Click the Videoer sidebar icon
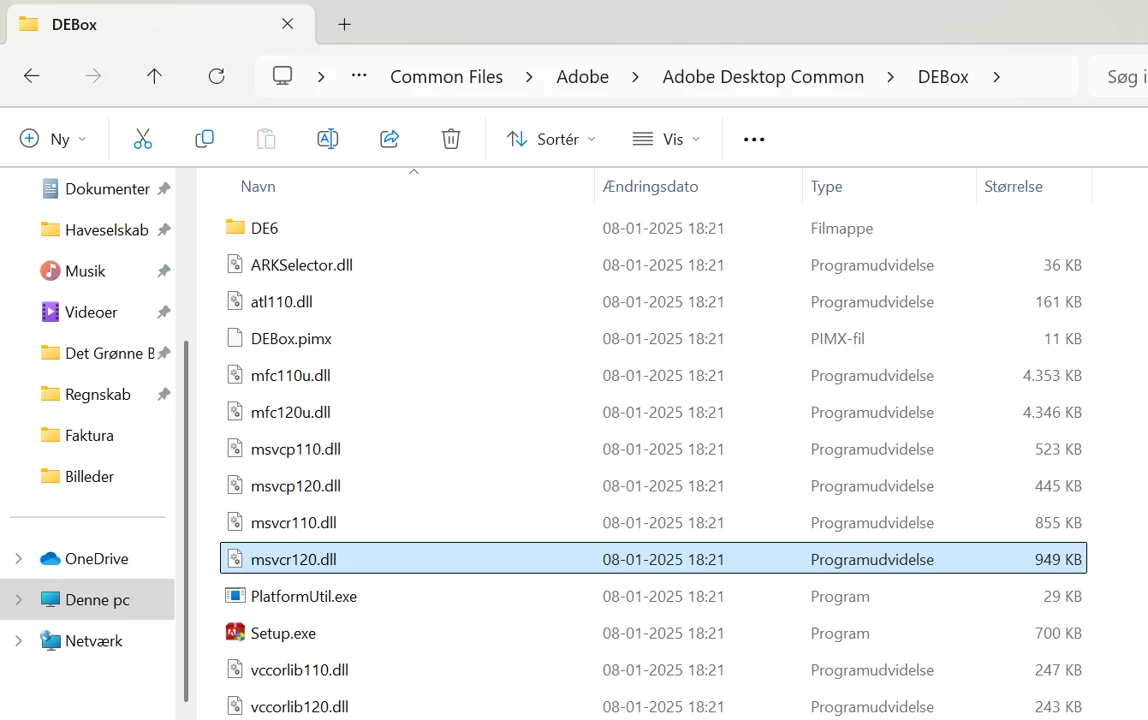This screenshot has width=1148, height=720. point(50,311)
